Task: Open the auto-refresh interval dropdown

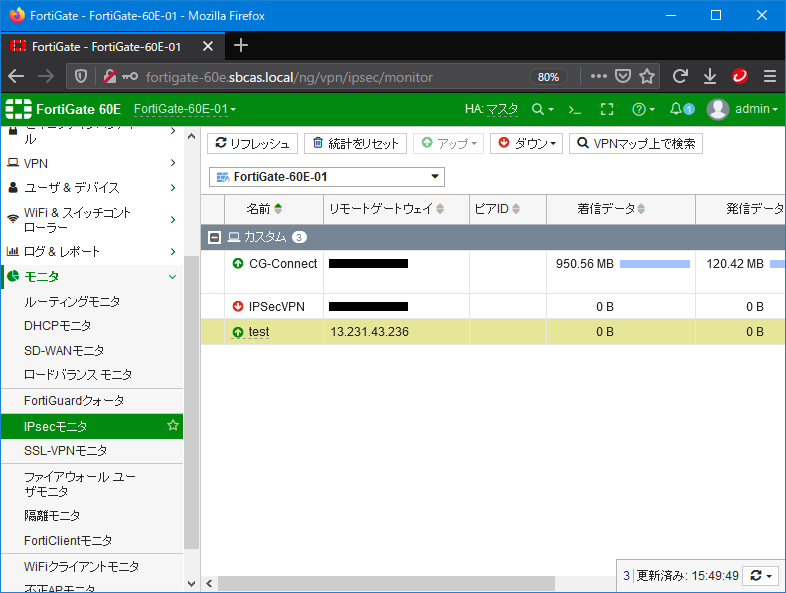Action: [761, 576]
